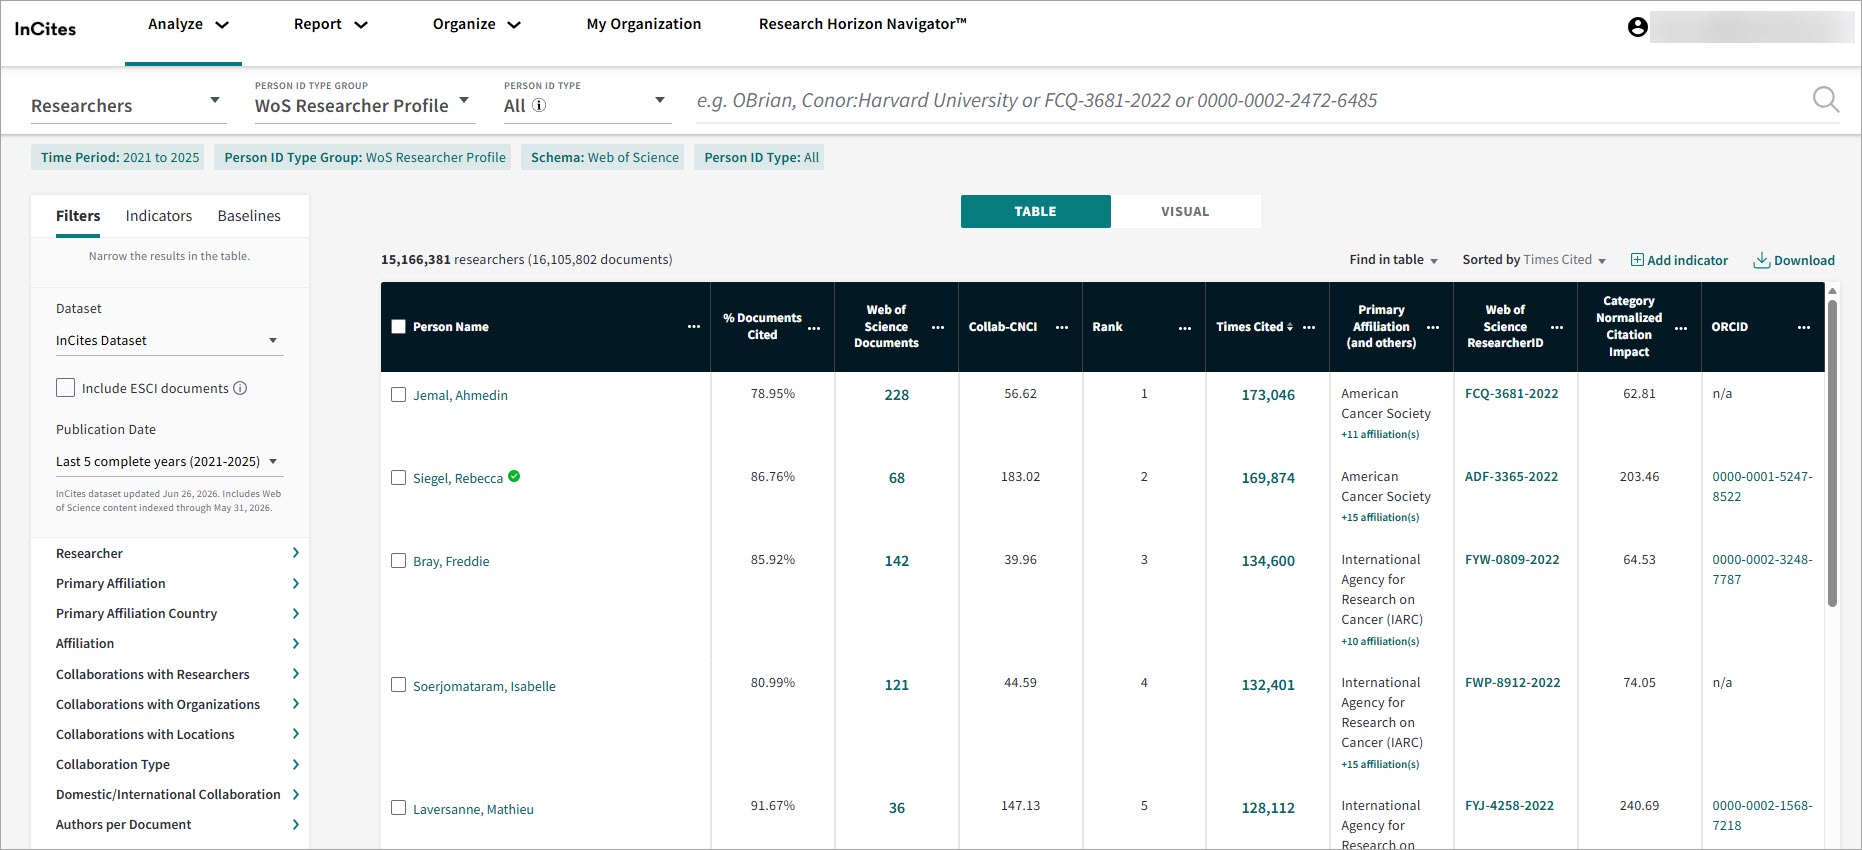Open % Documents Cited column options
Screen dimensions: 1862x850
[x=814, y=327]
